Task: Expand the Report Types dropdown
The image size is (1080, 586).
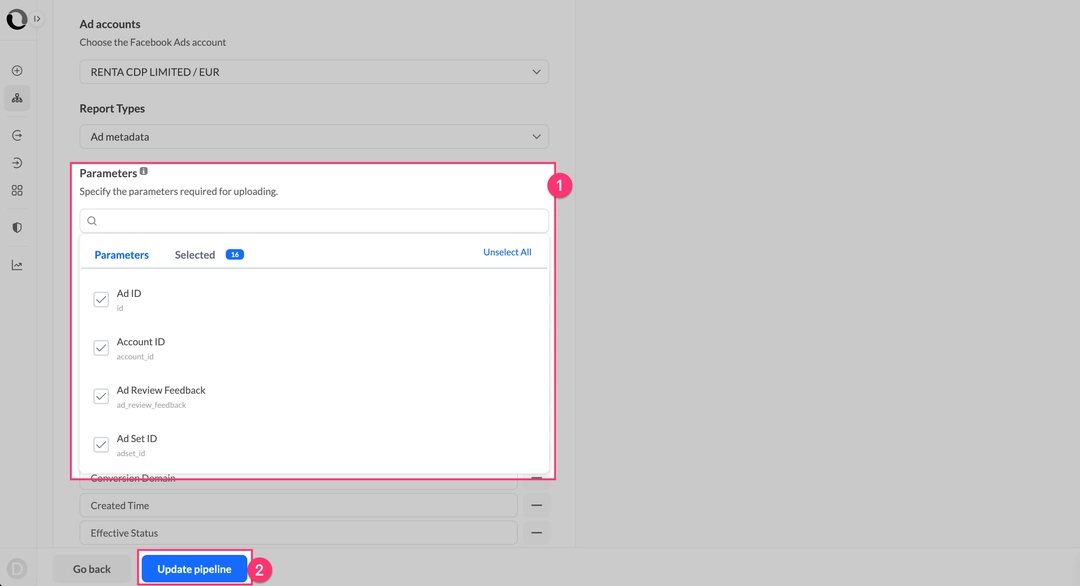Action: tap(314, 137)
